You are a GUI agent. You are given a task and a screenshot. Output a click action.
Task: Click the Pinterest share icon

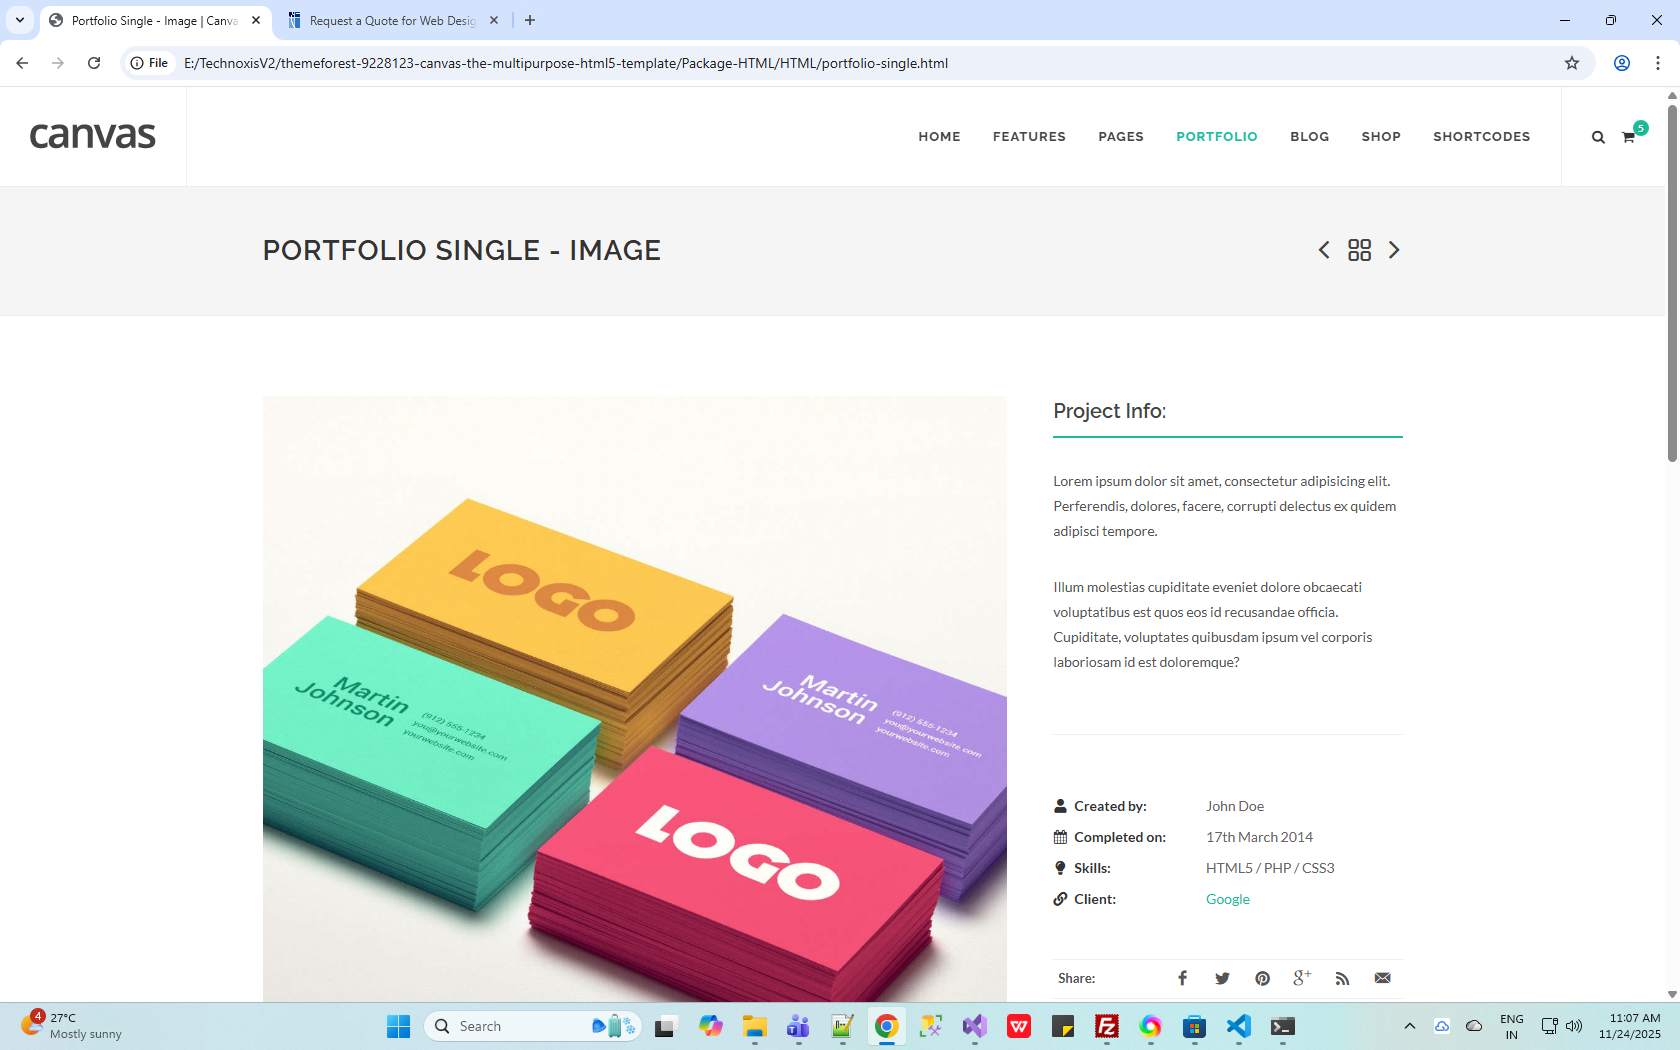(1262, 978)
